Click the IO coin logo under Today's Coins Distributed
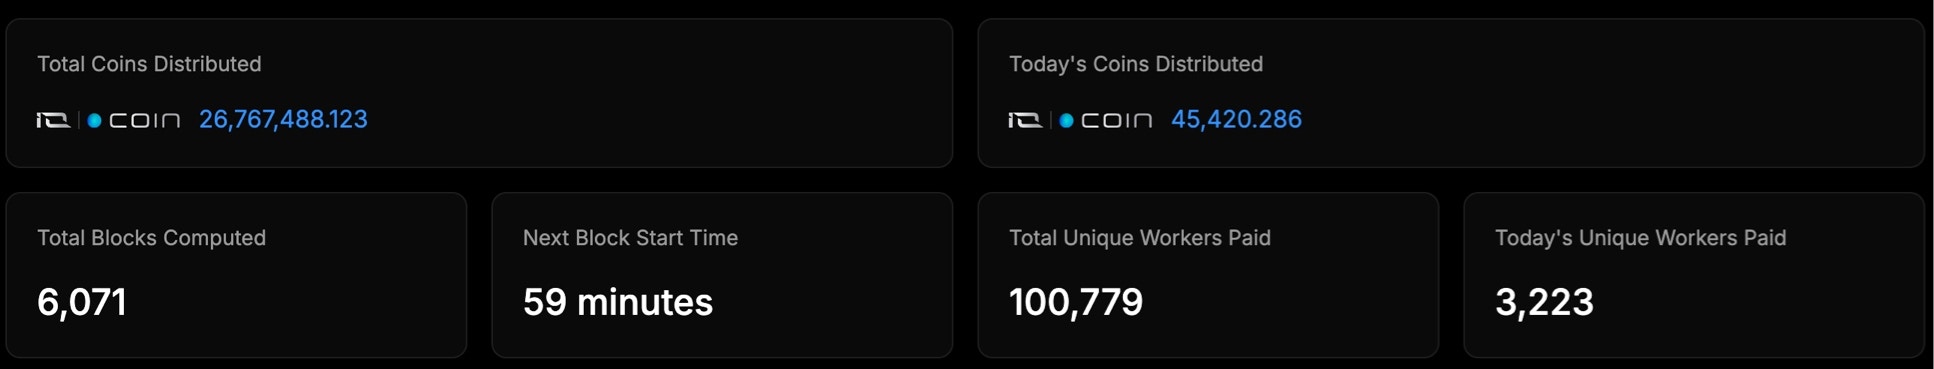 pos(1081,120)
